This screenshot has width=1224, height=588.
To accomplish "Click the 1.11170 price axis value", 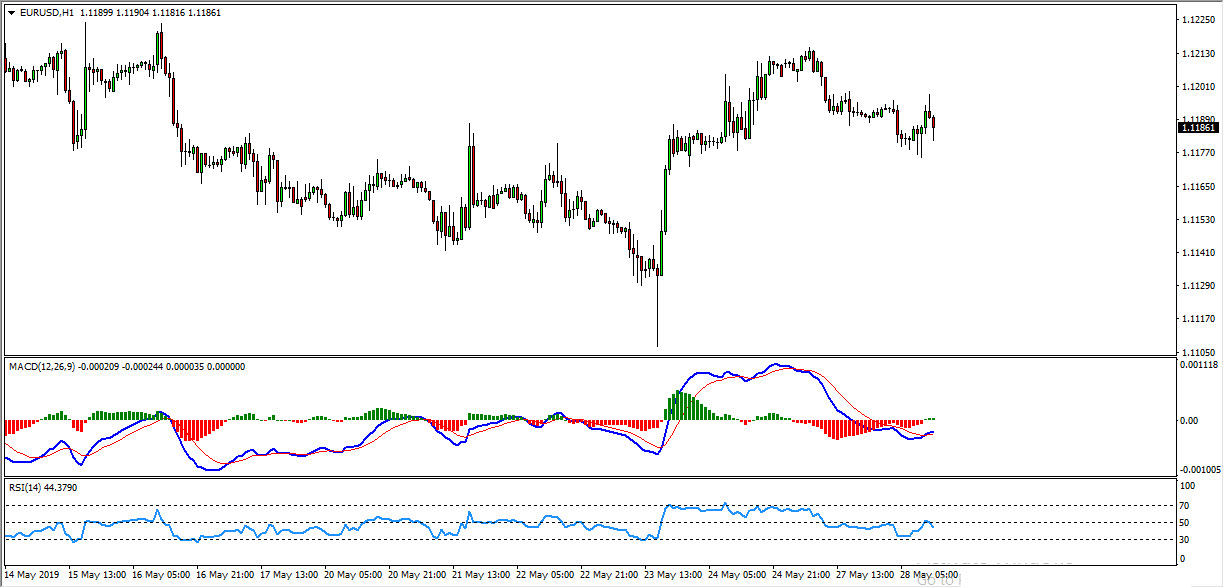I will pos(1198,319).
